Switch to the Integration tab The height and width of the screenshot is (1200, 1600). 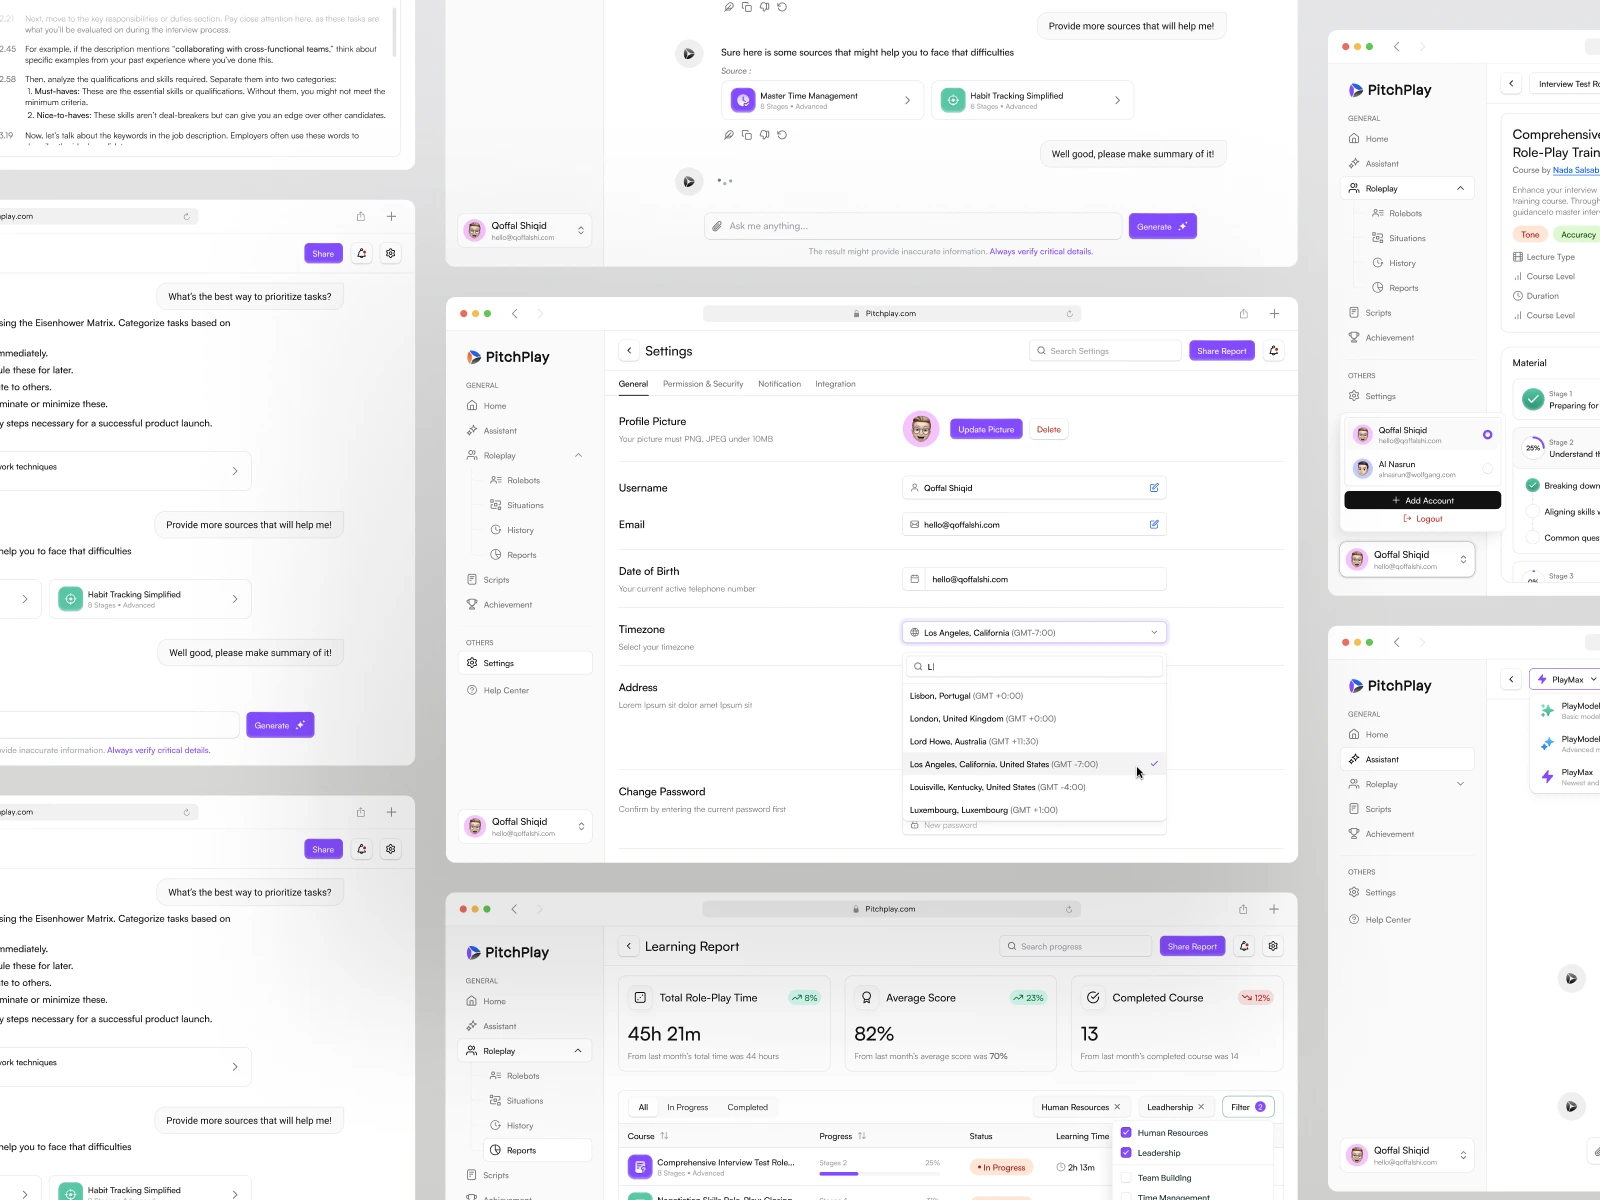(835, 384)
